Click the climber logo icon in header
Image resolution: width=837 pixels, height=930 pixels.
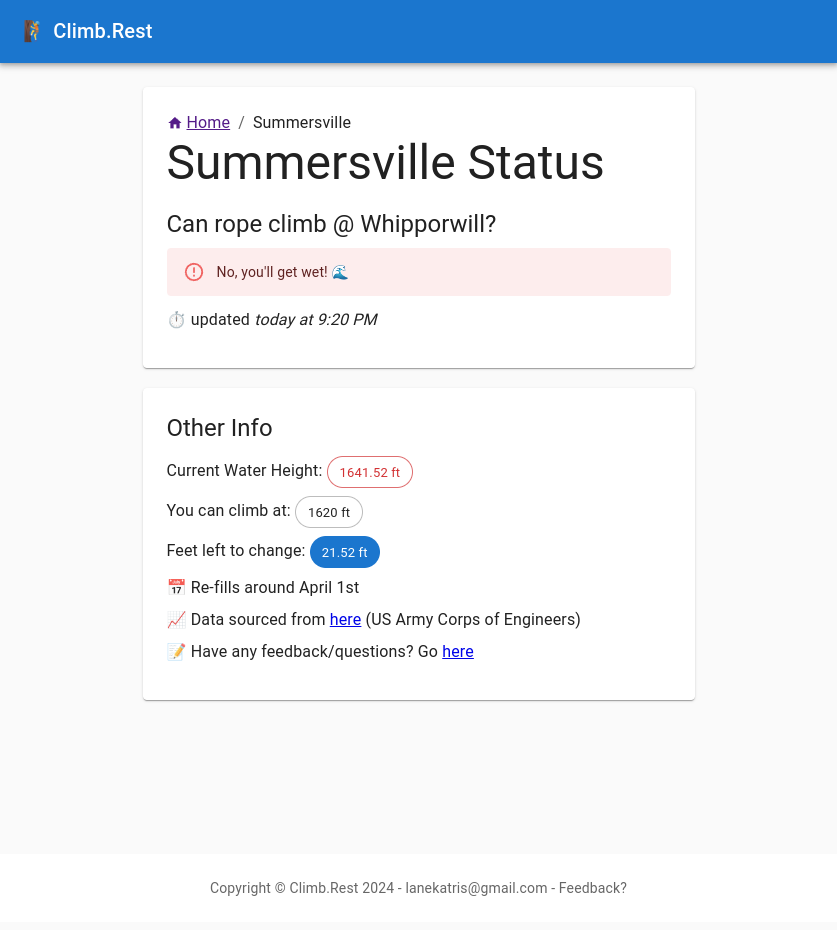(x=33, y=31)
